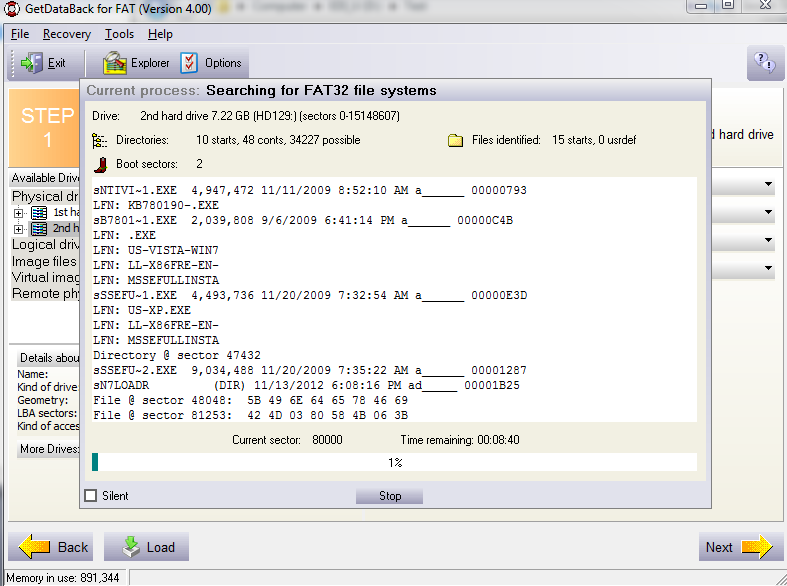Click the log line LFN: KB780190-.EXE
Image resolution: width=787 pixels, height=586 pixels.
156,205
